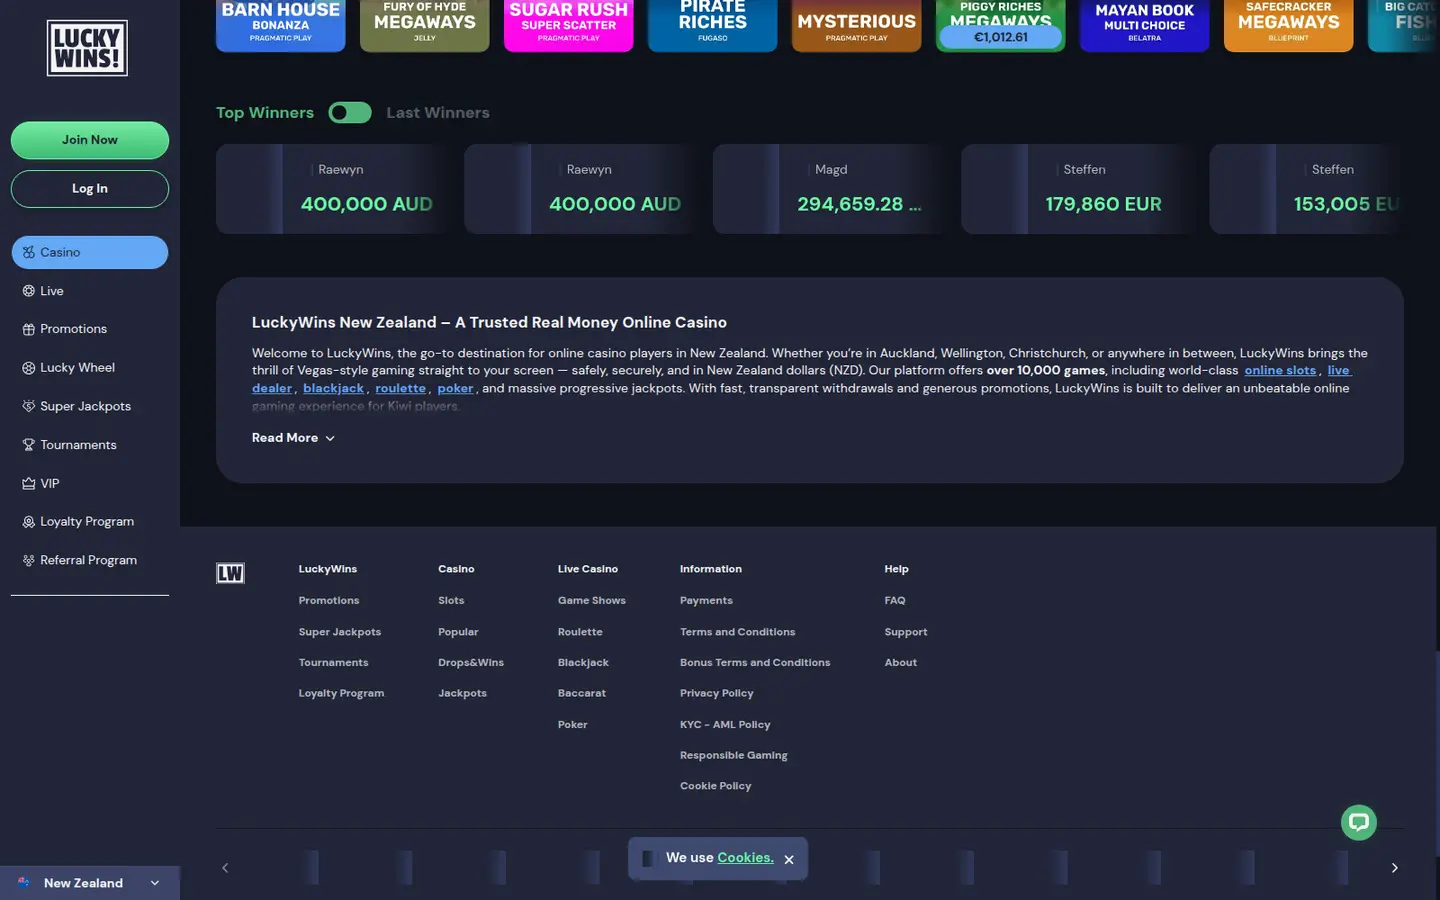Follow the blackjack text link
The width and height of the screenshot is (1440, 900).
pyautogui.click(x=333, y=388)
